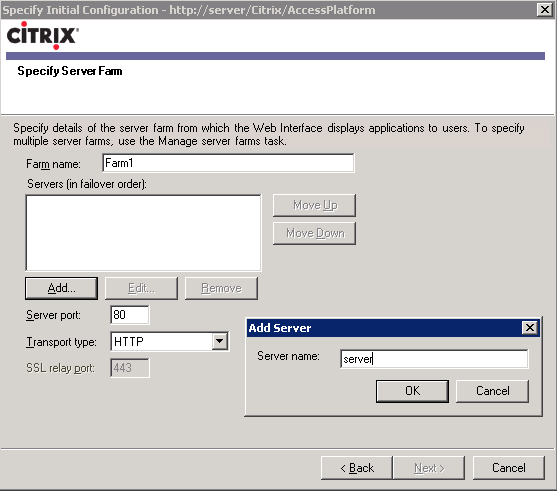Screen dimensions: 557x491
Task: Click the Move Down button
Action: pos(314,233)
